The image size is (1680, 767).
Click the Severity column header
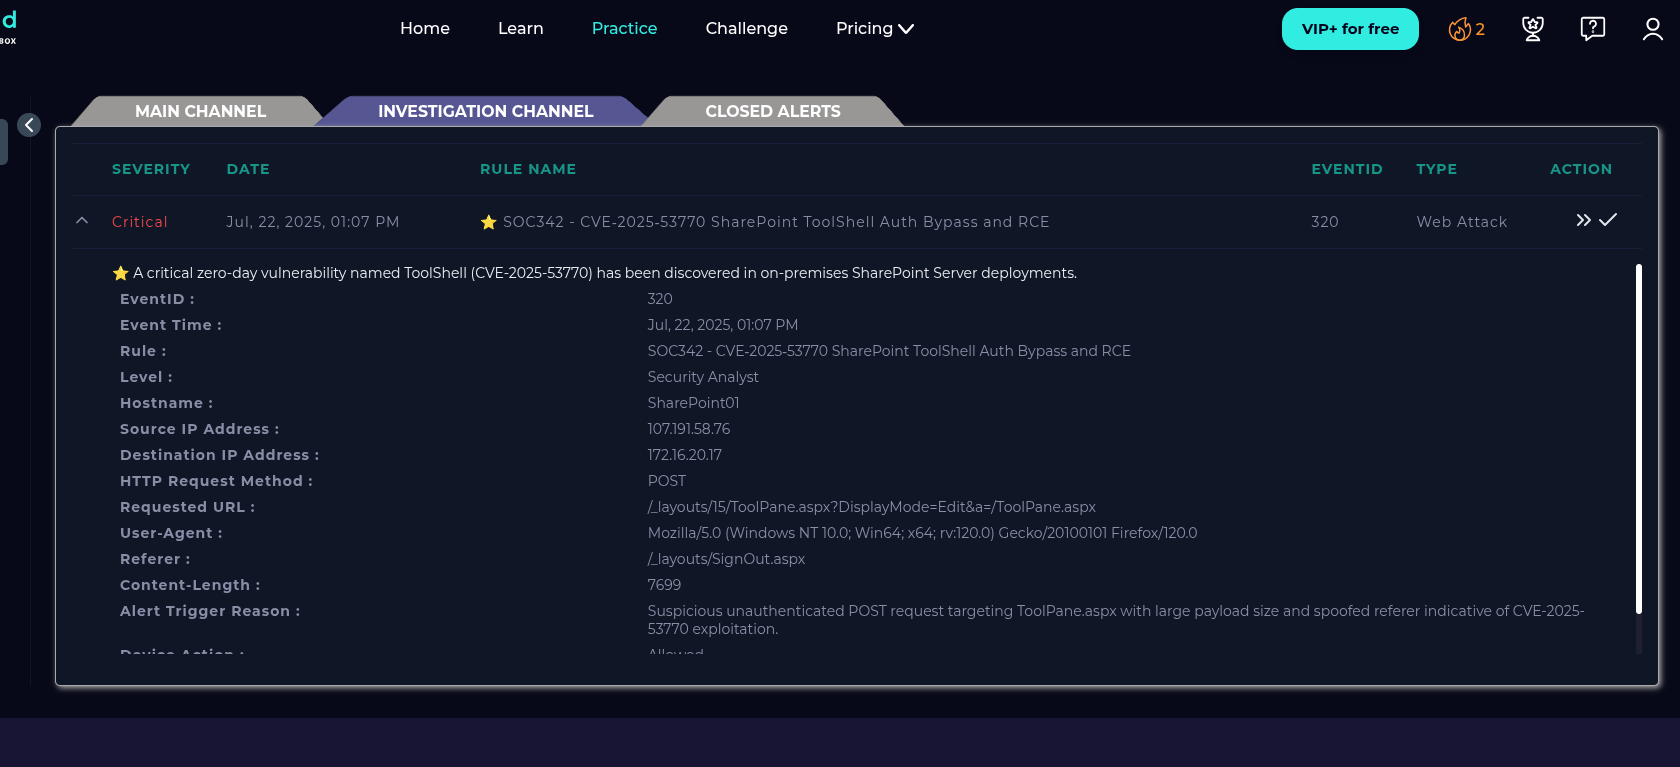point(151,169)
